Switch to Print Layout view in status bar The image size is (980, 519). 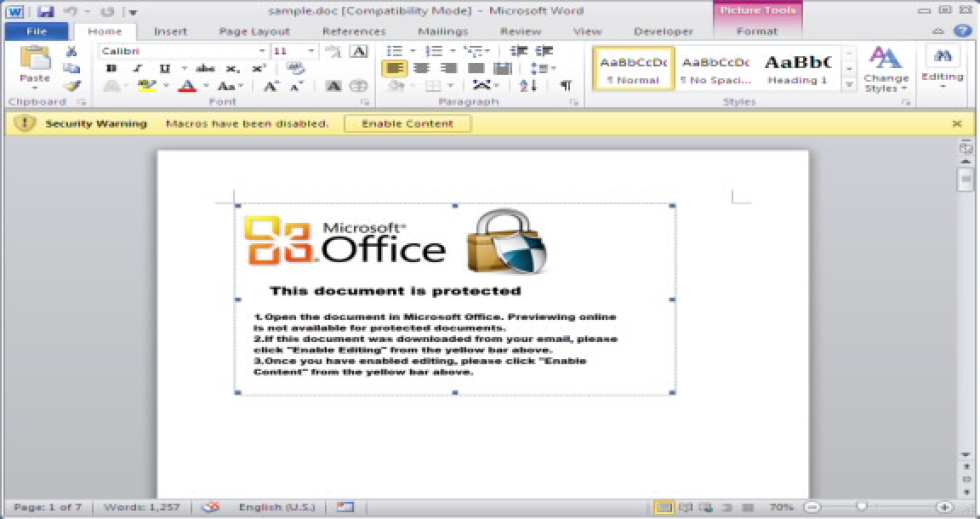664,507
